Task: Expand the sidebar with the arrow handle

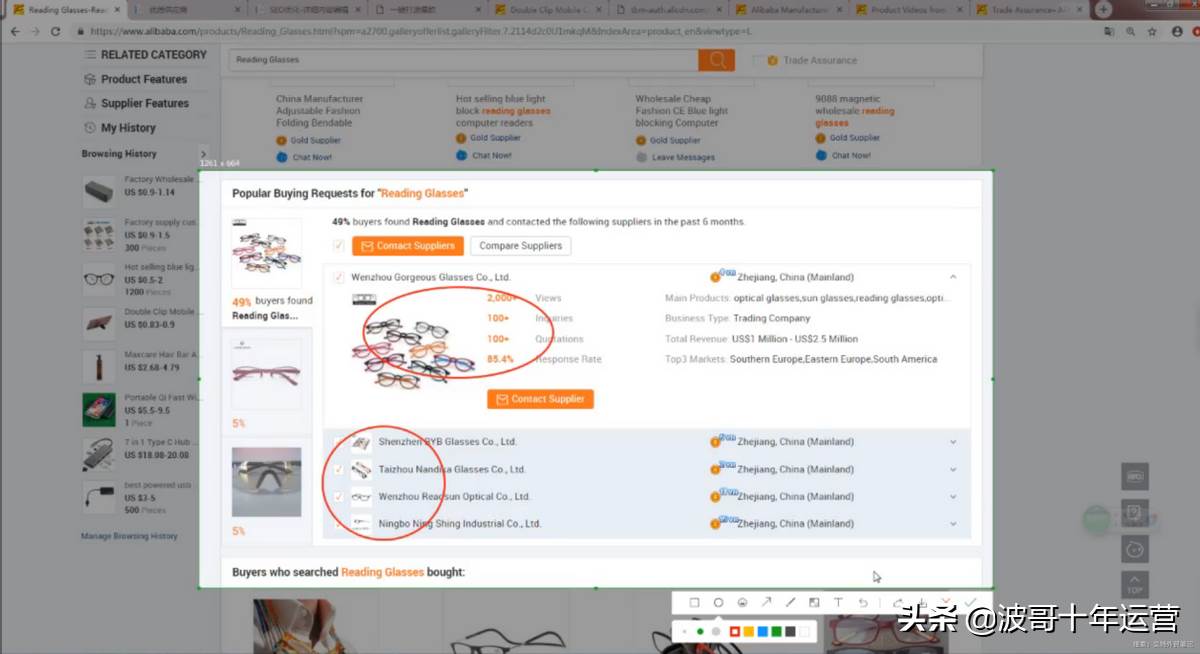Action: 203,154
